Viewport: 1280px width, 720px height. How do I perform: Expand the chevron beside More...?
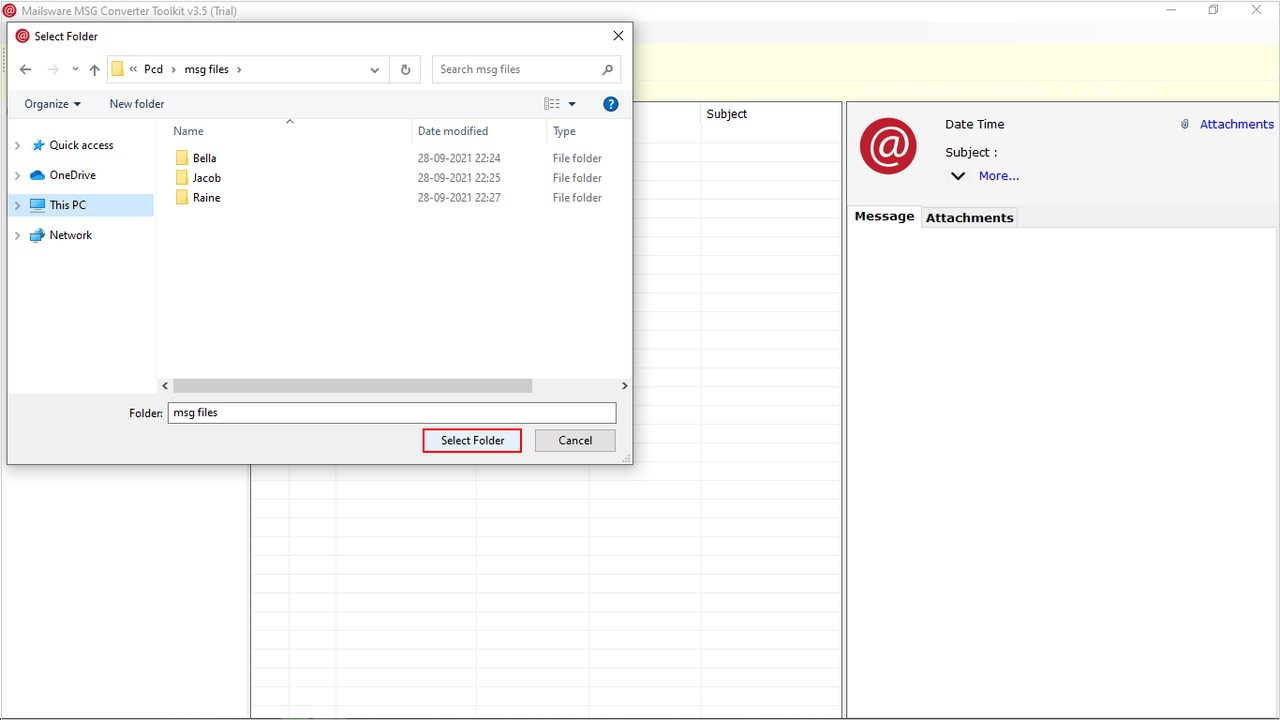(x=958, y=176)
